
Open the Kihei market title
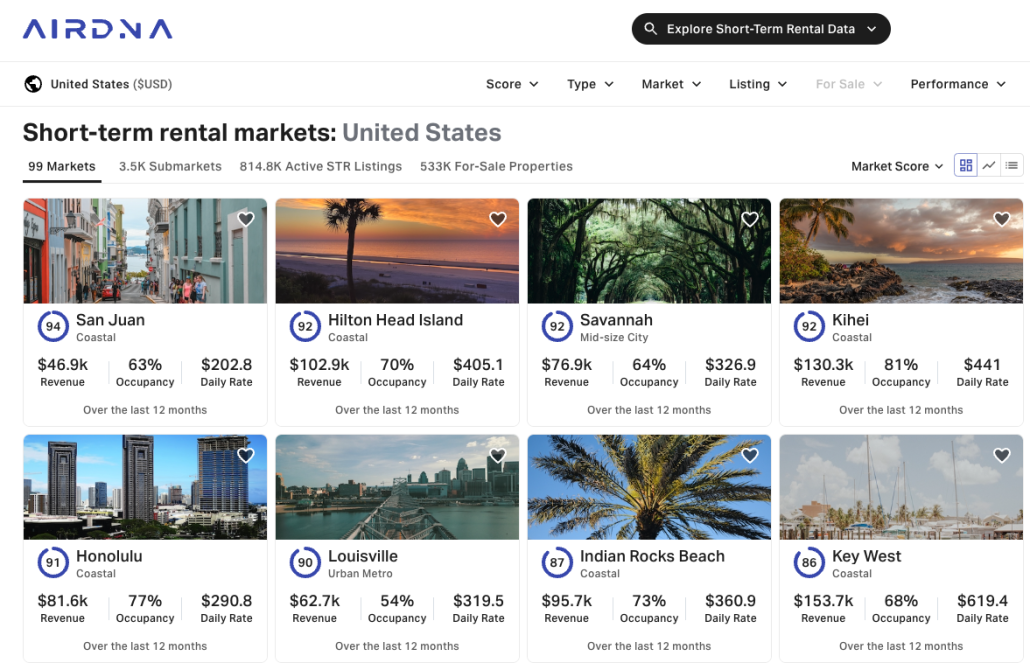[x=850, y=320]
